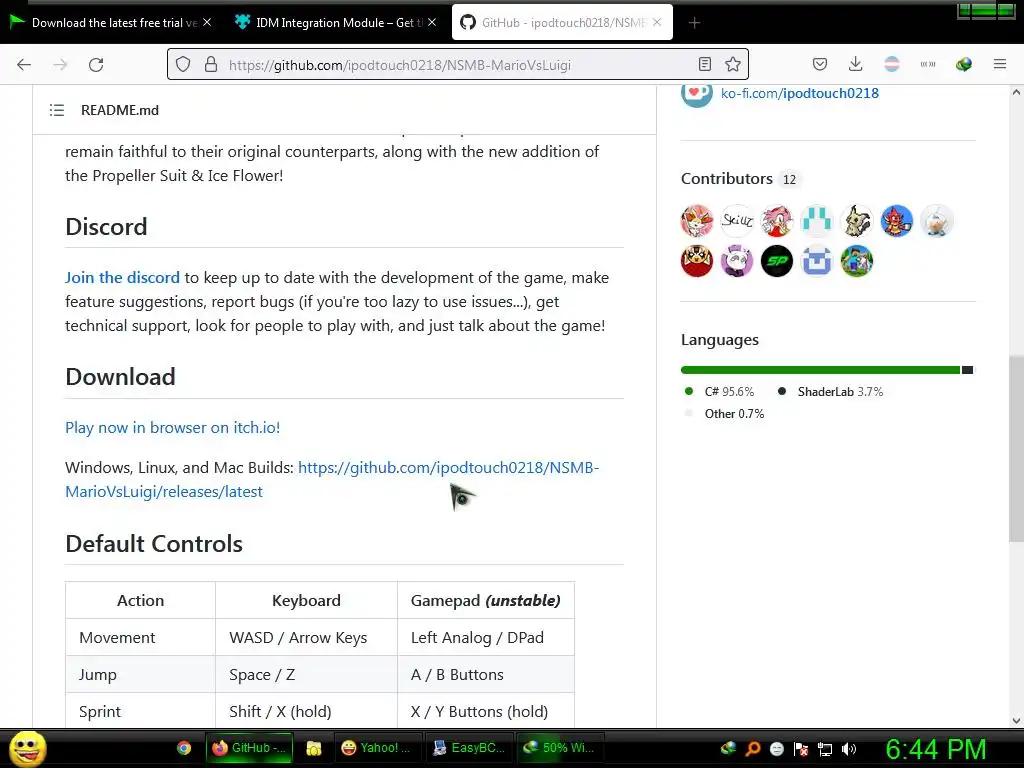
Task: Save page to Pocket
Action: (820, 64)
